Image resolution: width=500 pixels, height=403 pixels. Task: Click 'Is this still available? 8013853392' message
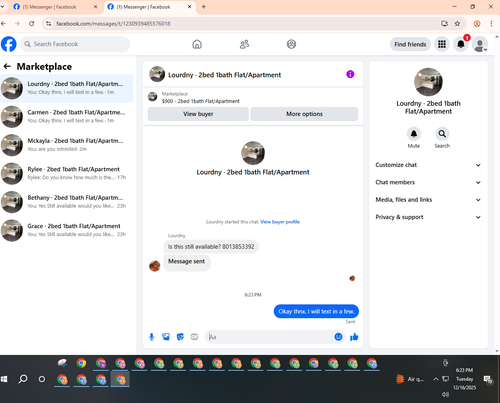point(211,247)
